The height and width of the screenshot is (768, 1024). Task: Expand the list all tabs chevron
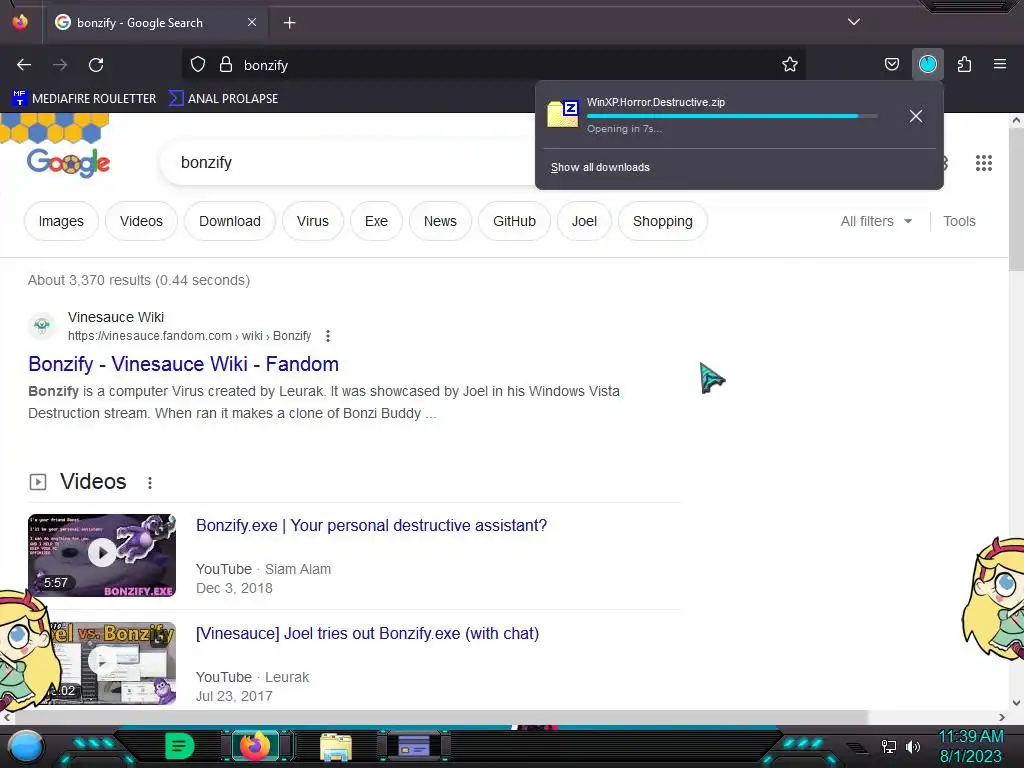tap(854, 22)
